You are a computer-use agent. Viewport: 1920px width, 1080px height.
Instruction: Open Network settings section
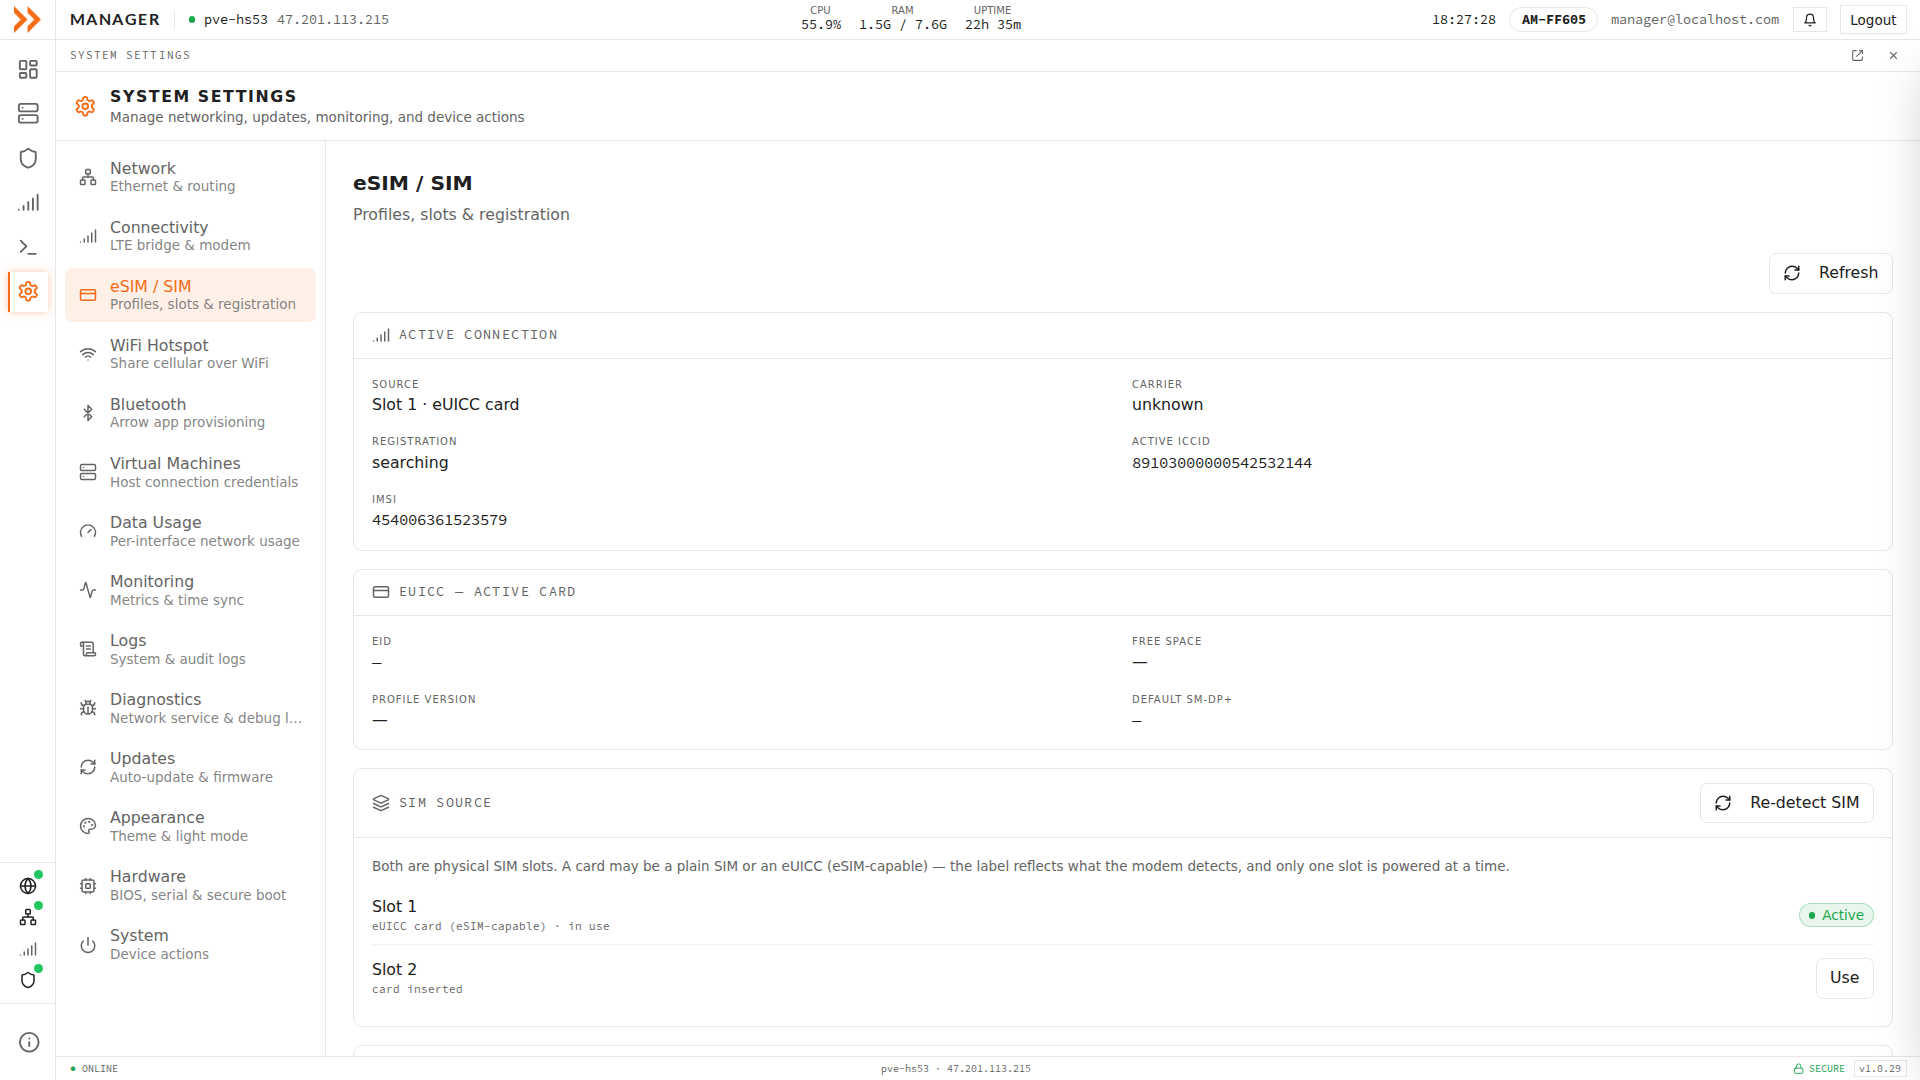190,177
